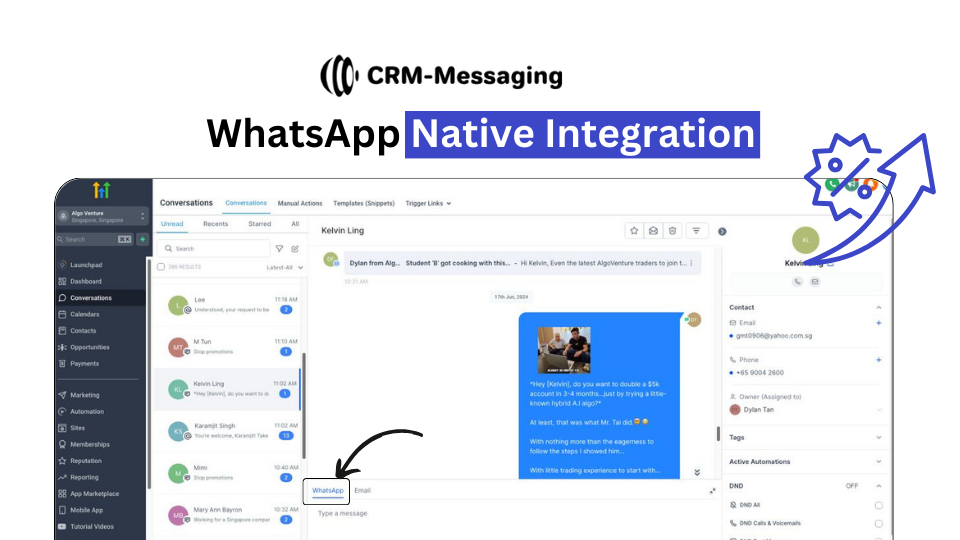
Task: Open the Algo Venture account switcher
Action: [102, 216]
